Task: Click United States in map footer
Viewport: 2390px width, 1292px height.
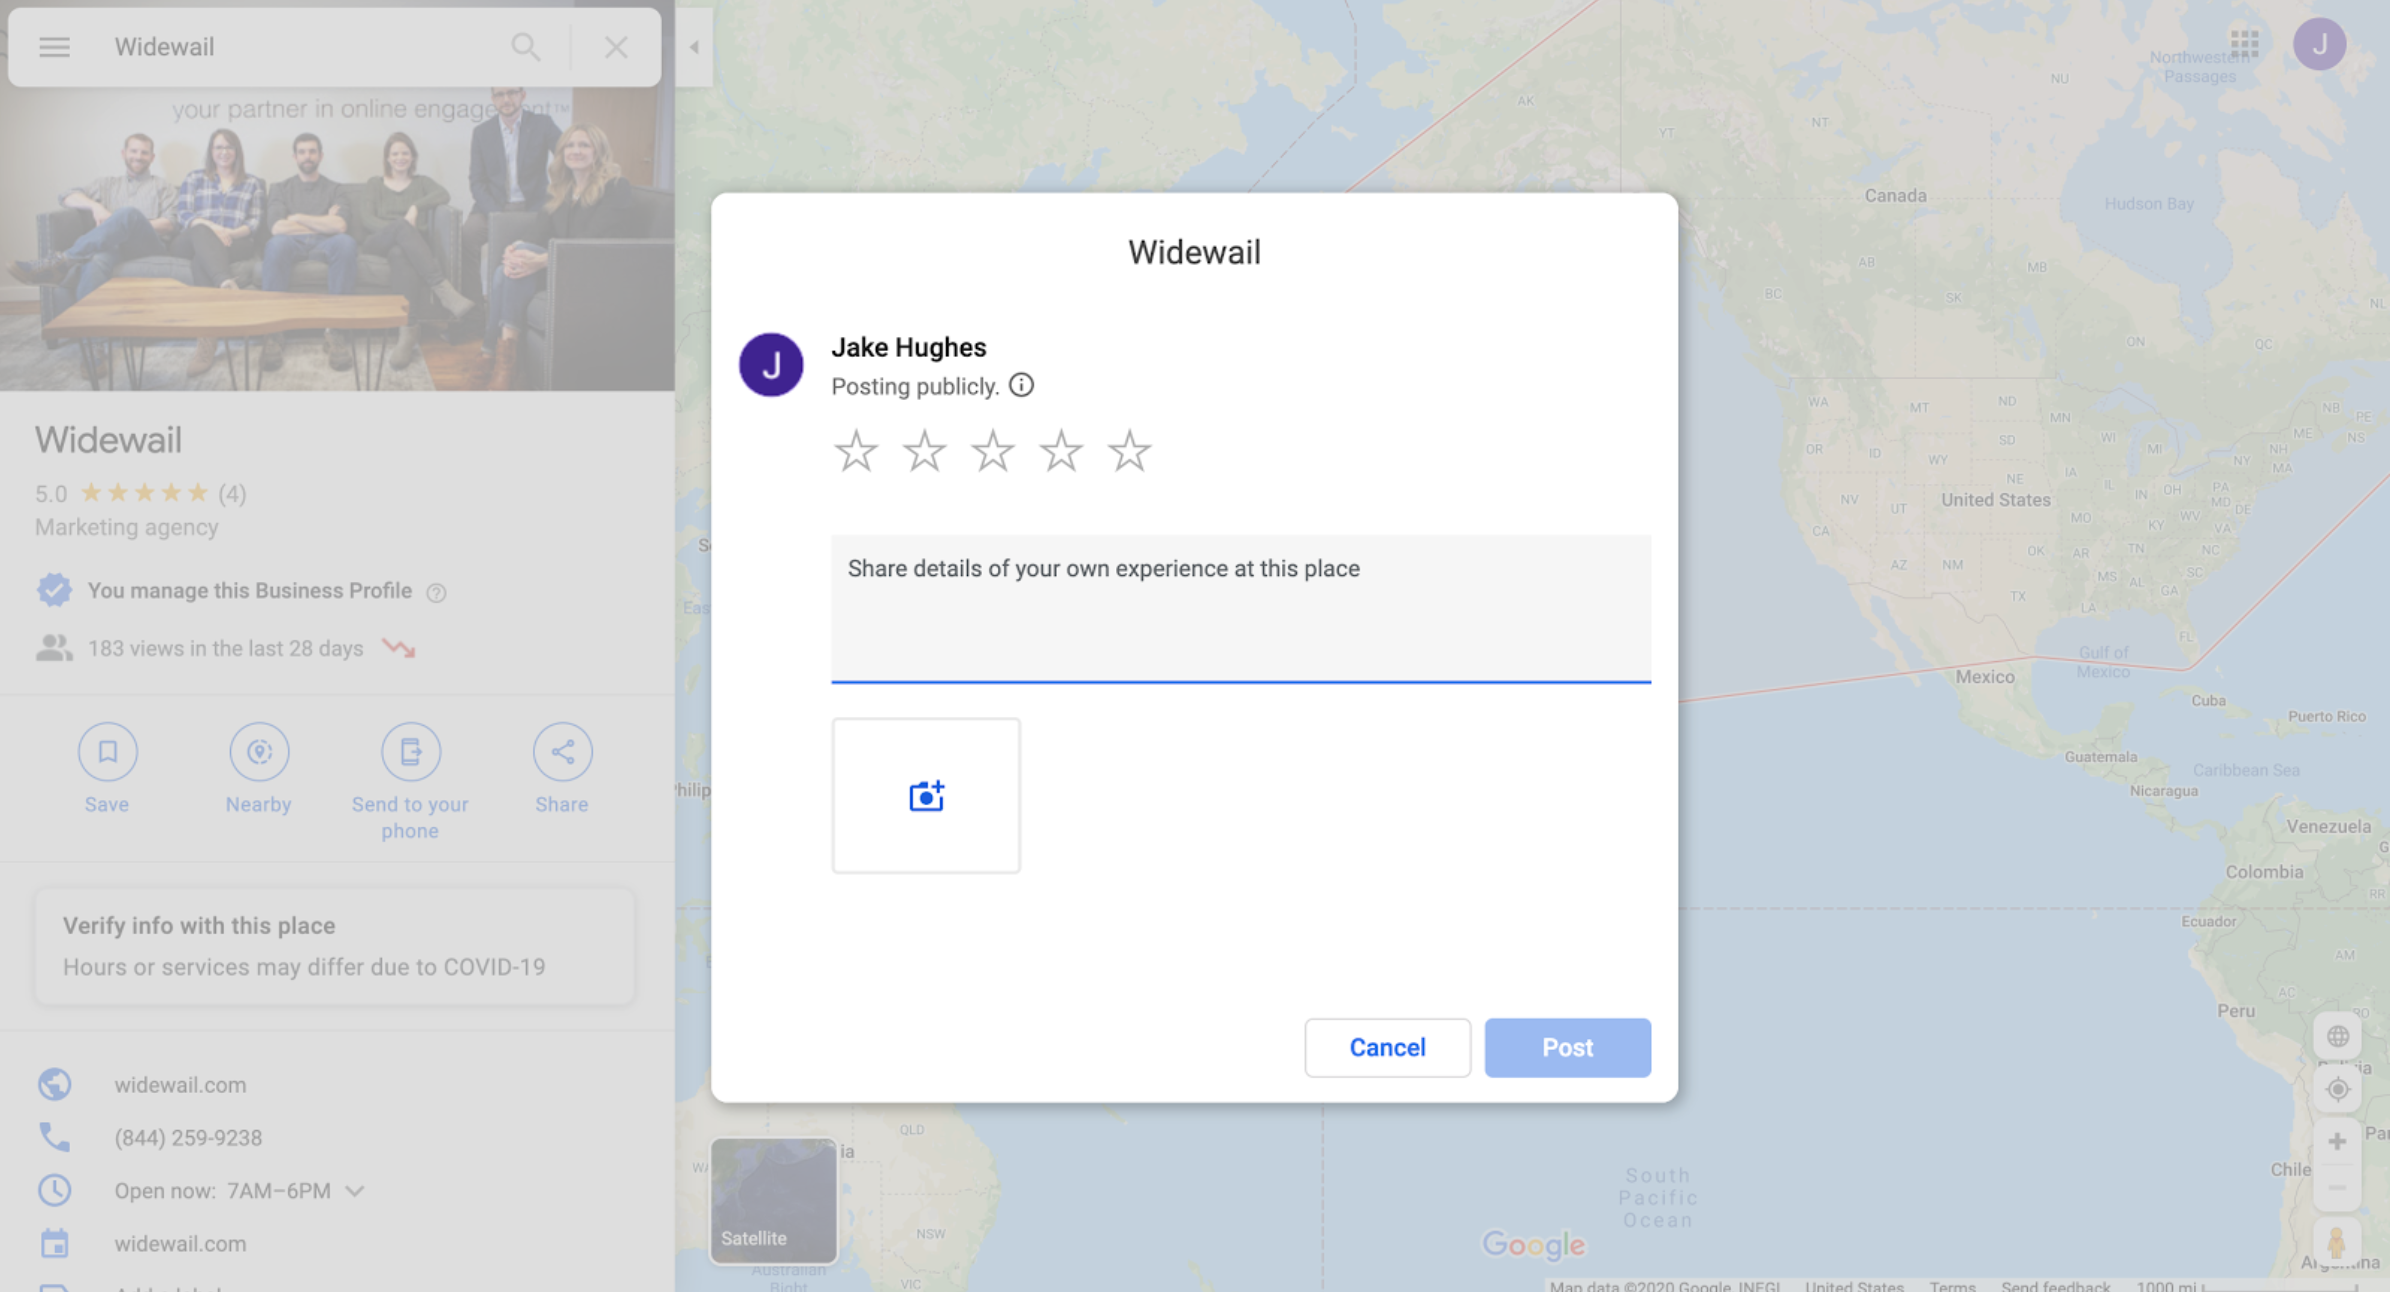Action: click(x=1854, y=1285)
